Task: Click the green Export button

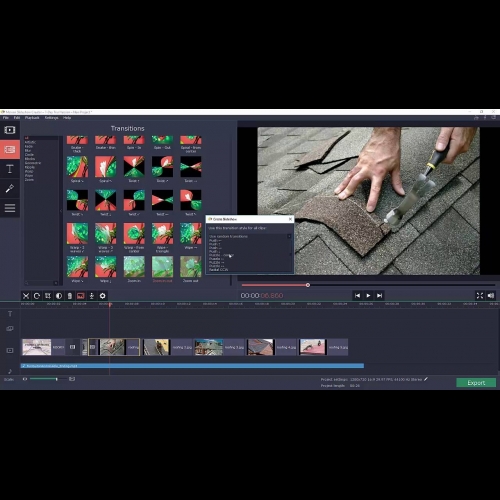Action: (x=476, y=383)
